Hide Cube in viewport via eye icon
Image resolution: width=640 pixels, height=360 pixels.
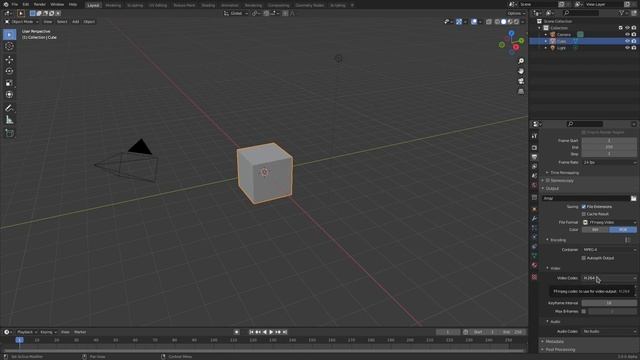tap(627, 41)
